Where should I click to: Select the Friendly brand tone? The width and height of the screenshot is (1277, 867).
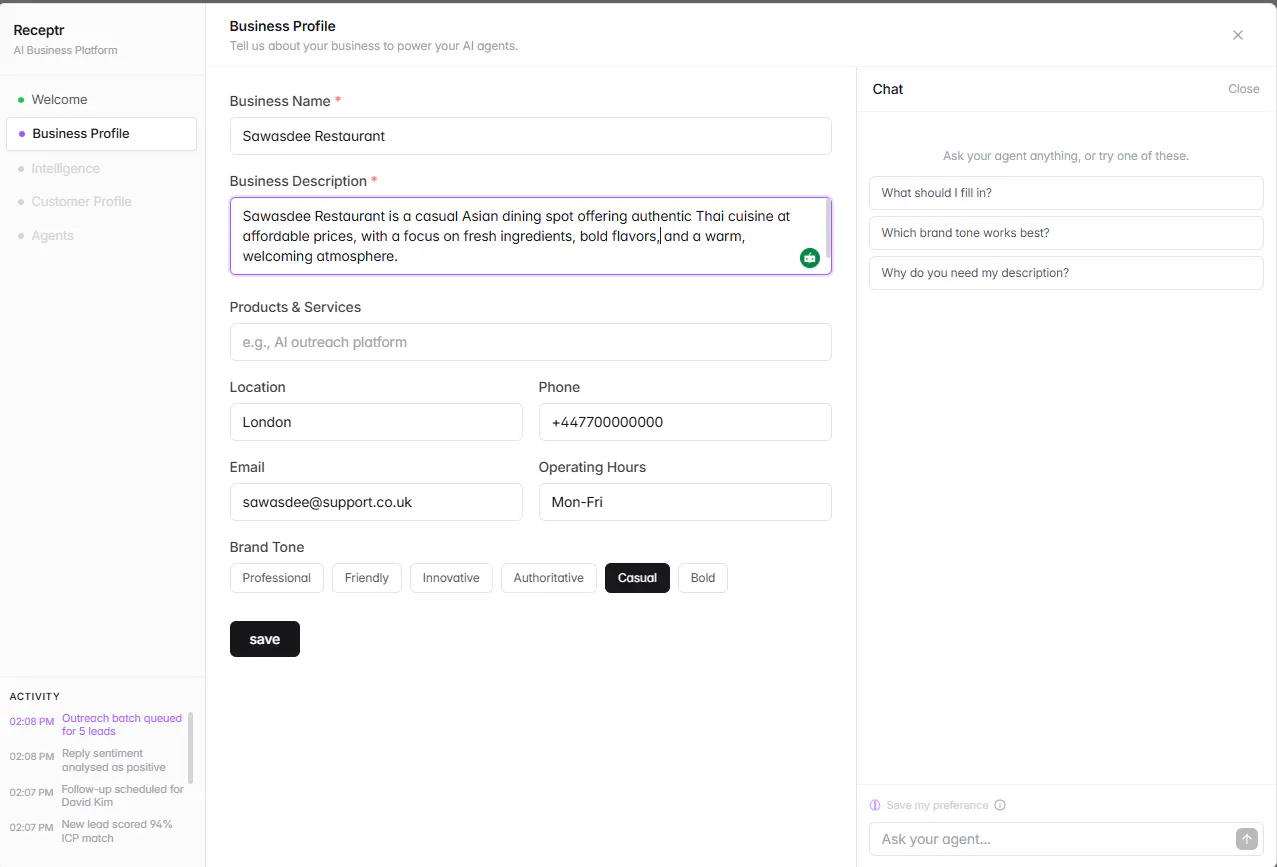point(367,578)
